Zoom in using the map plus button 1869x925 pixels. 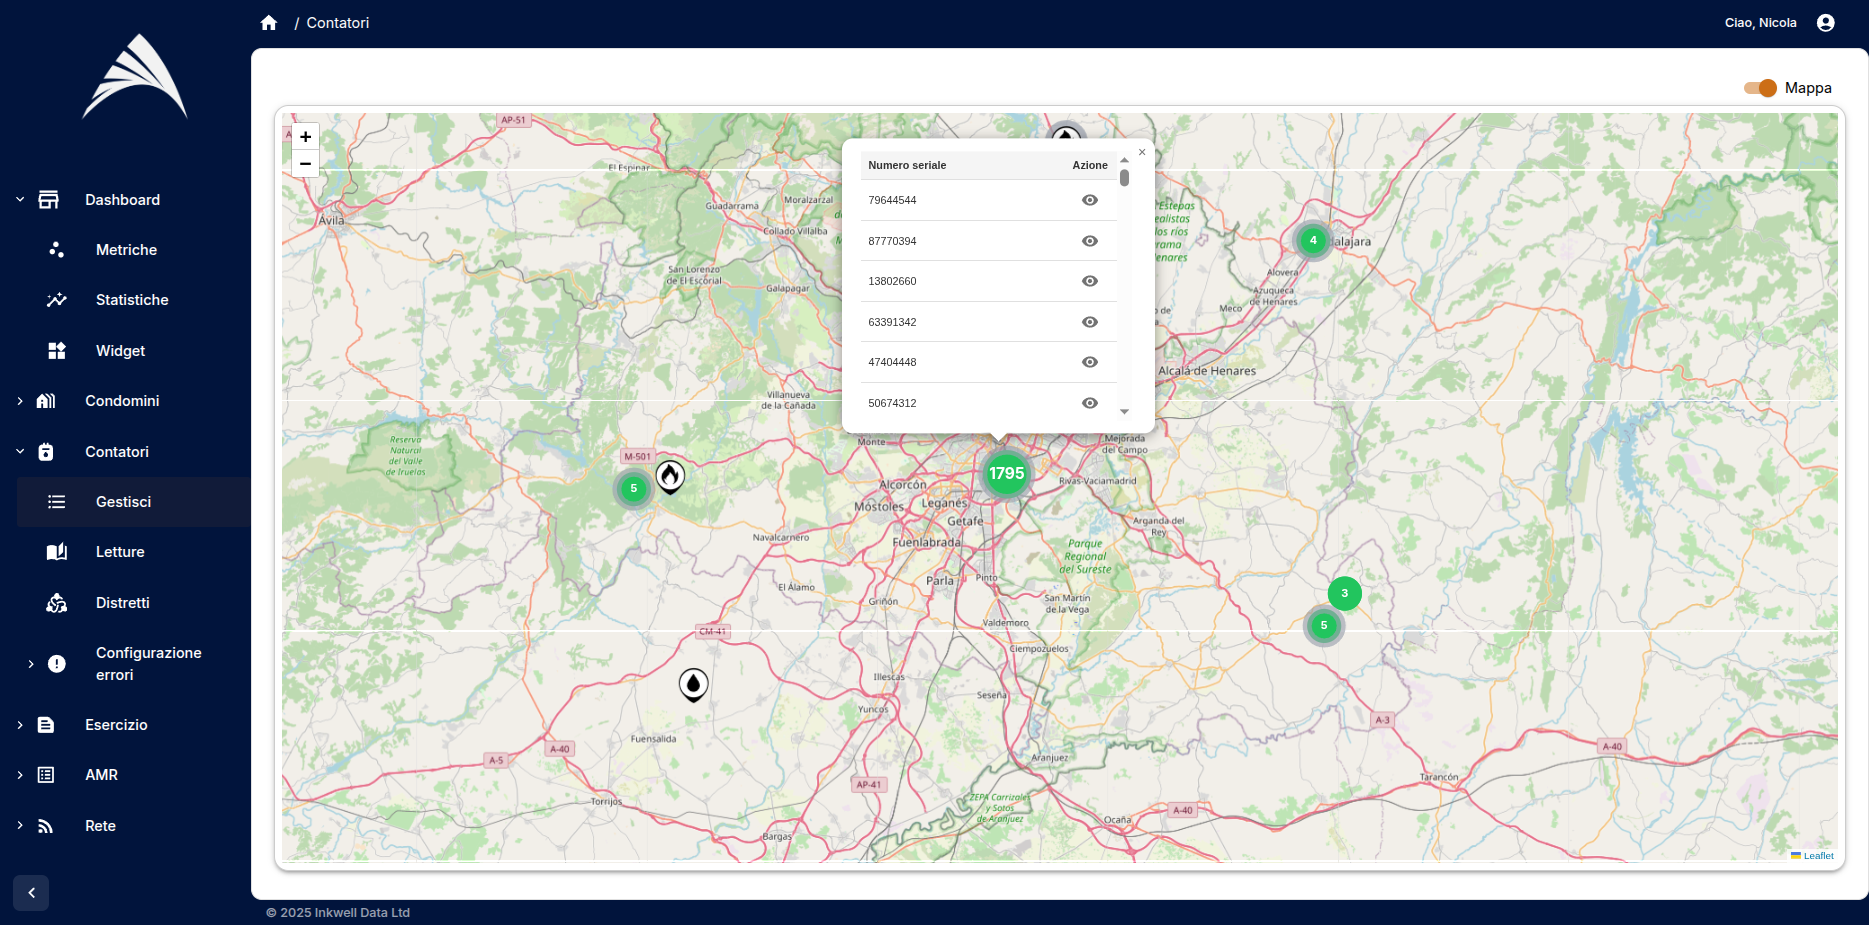(305, 136)
